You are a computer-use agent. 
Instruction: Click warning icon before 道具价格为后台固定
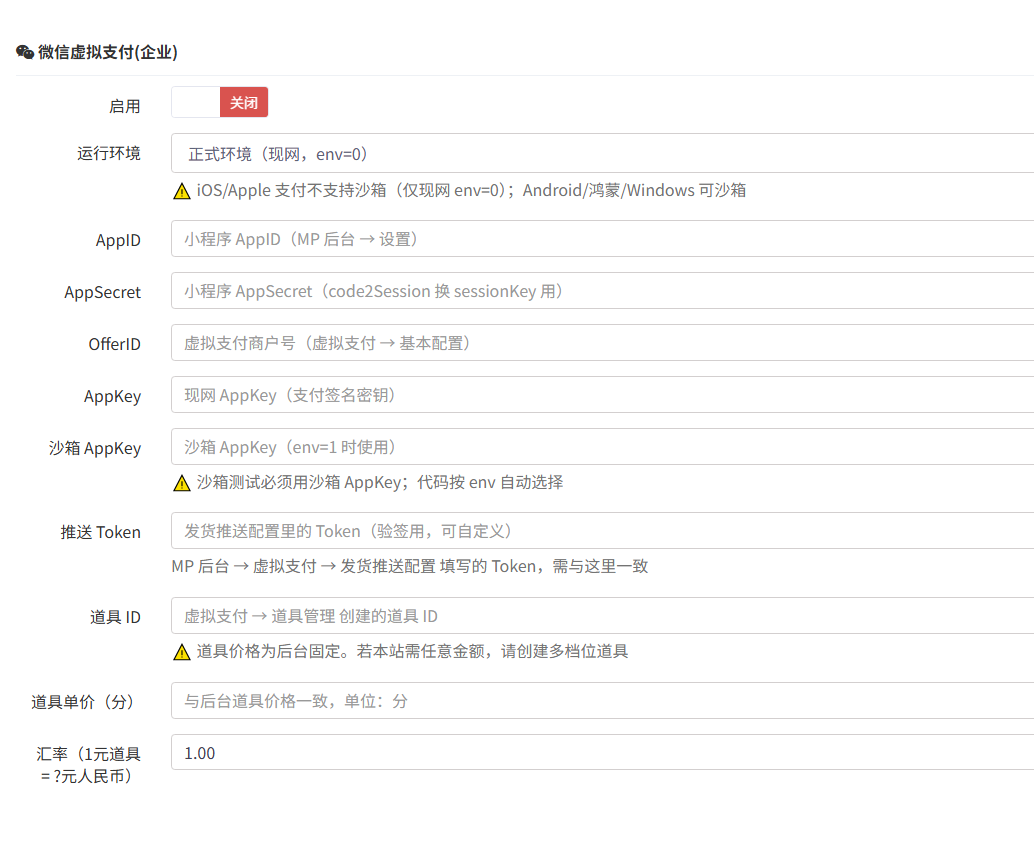(x=182, y=652)
